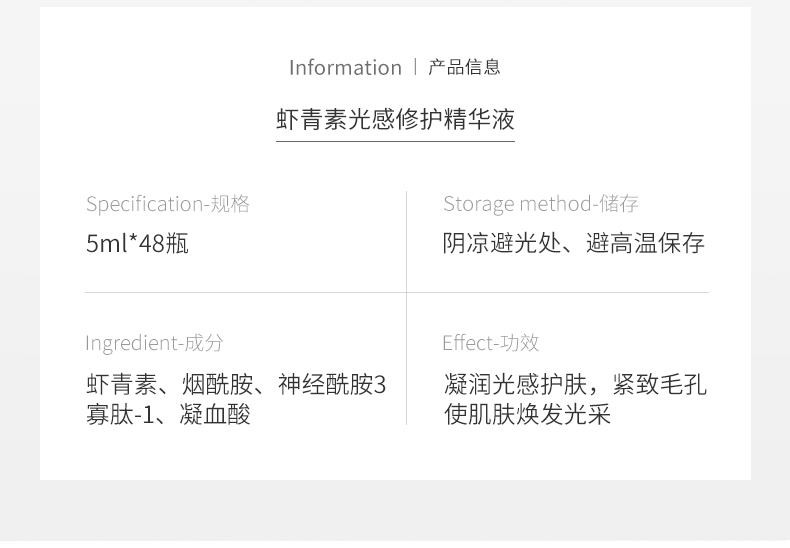Click the 5ml*48瓶 specification value
790x548 pixels.
click(137, 244)
